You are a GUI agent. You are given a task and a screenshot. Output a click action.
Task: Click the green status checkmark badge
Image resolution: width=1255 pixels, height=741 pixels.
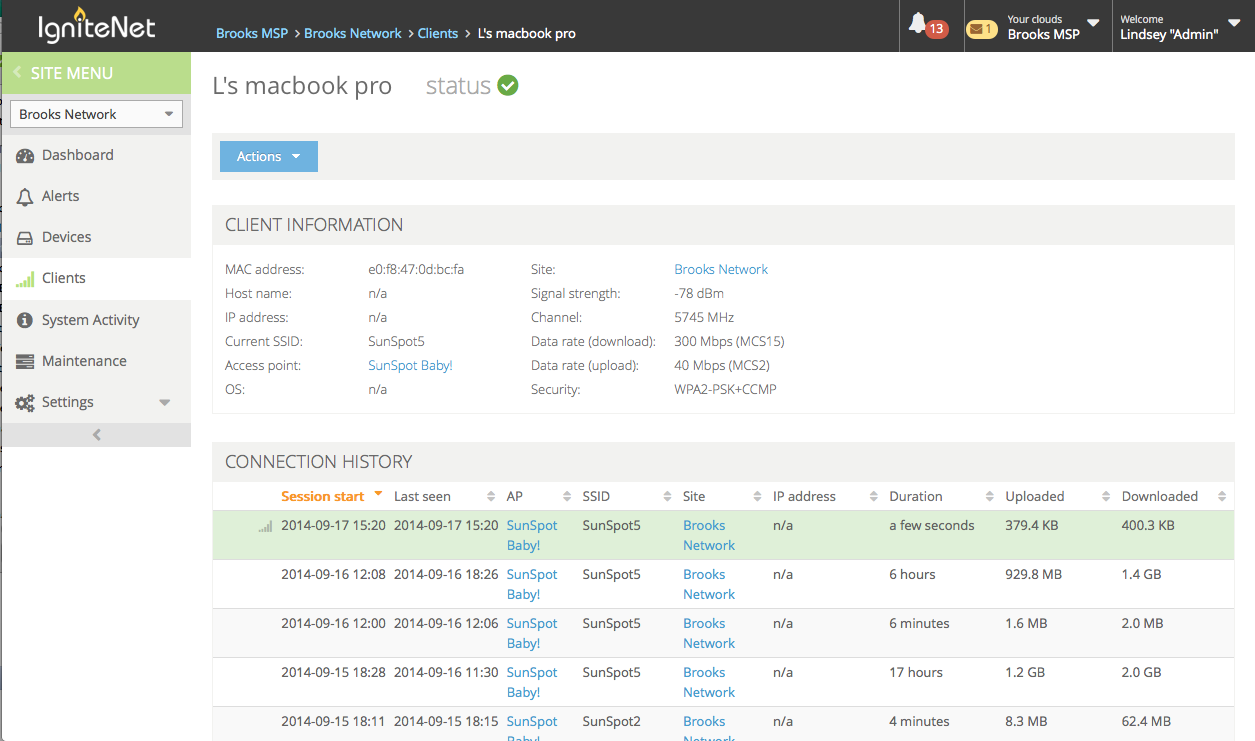pyautogui.click(x=508, y=85)
